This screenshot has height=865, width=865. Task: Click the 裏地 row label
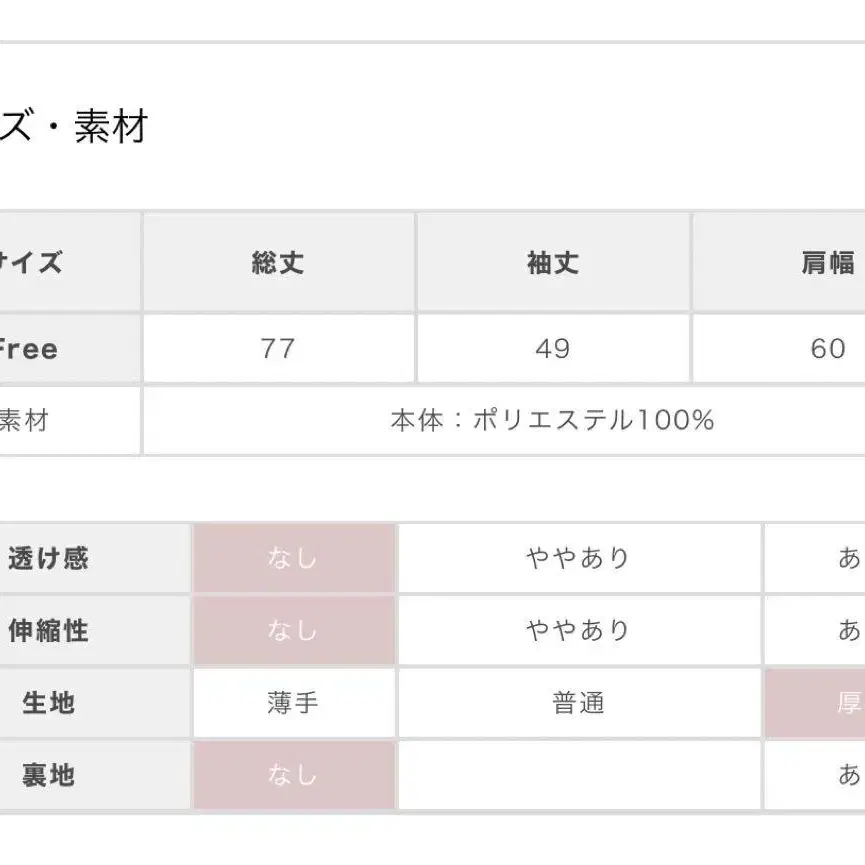pos(48,775)
